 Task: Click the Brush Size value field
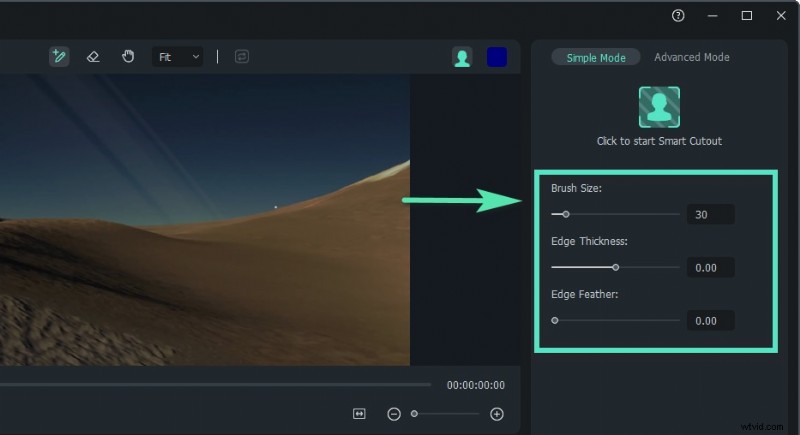coord(709,214)
